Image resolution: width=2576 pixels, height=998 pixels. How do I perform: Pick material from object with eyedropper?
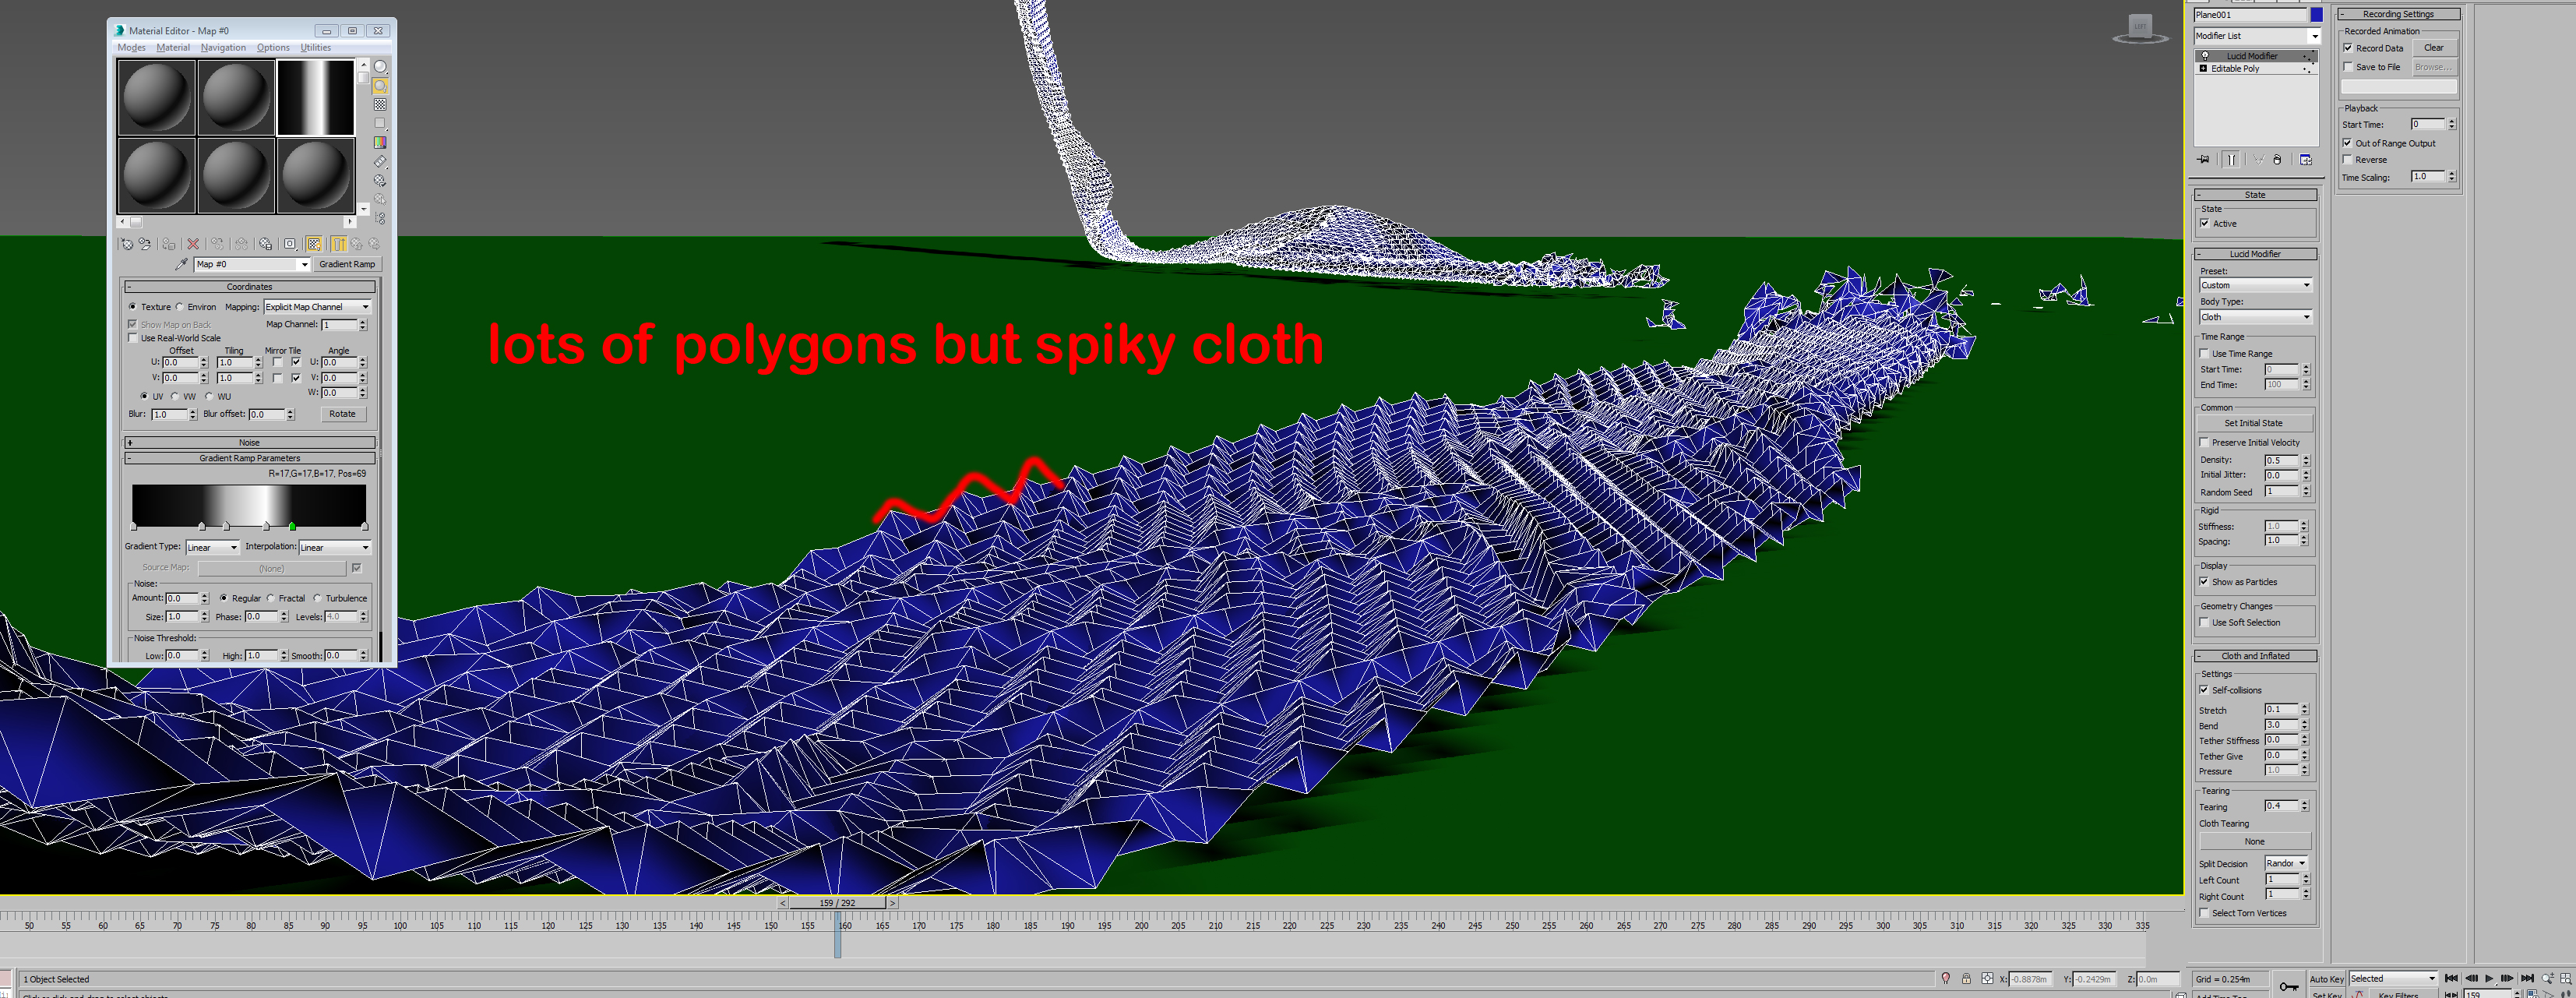coord(181,264)
